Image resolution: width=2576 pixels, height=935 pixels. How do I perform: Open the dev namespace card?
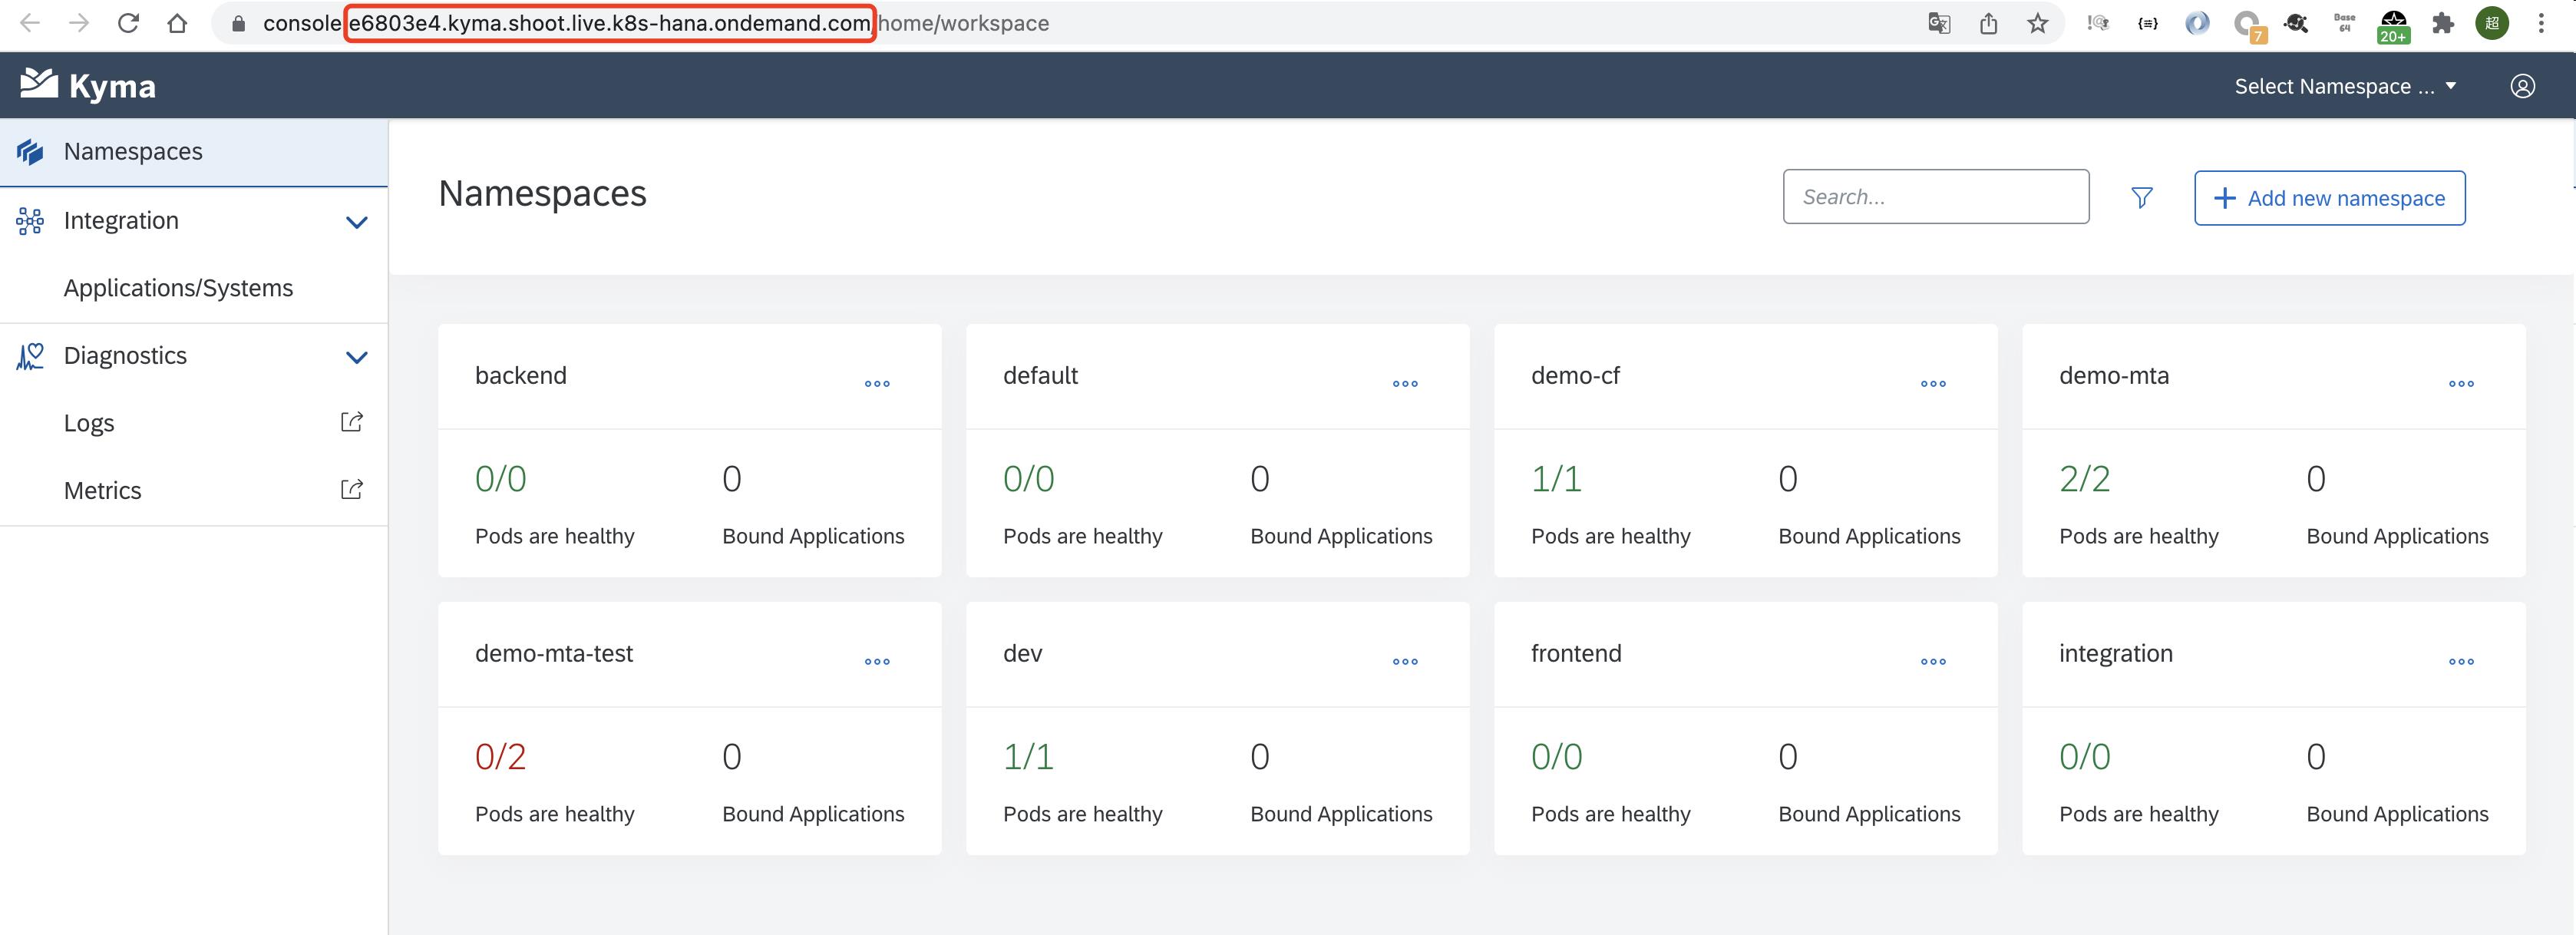click(x=1217, y=728)
